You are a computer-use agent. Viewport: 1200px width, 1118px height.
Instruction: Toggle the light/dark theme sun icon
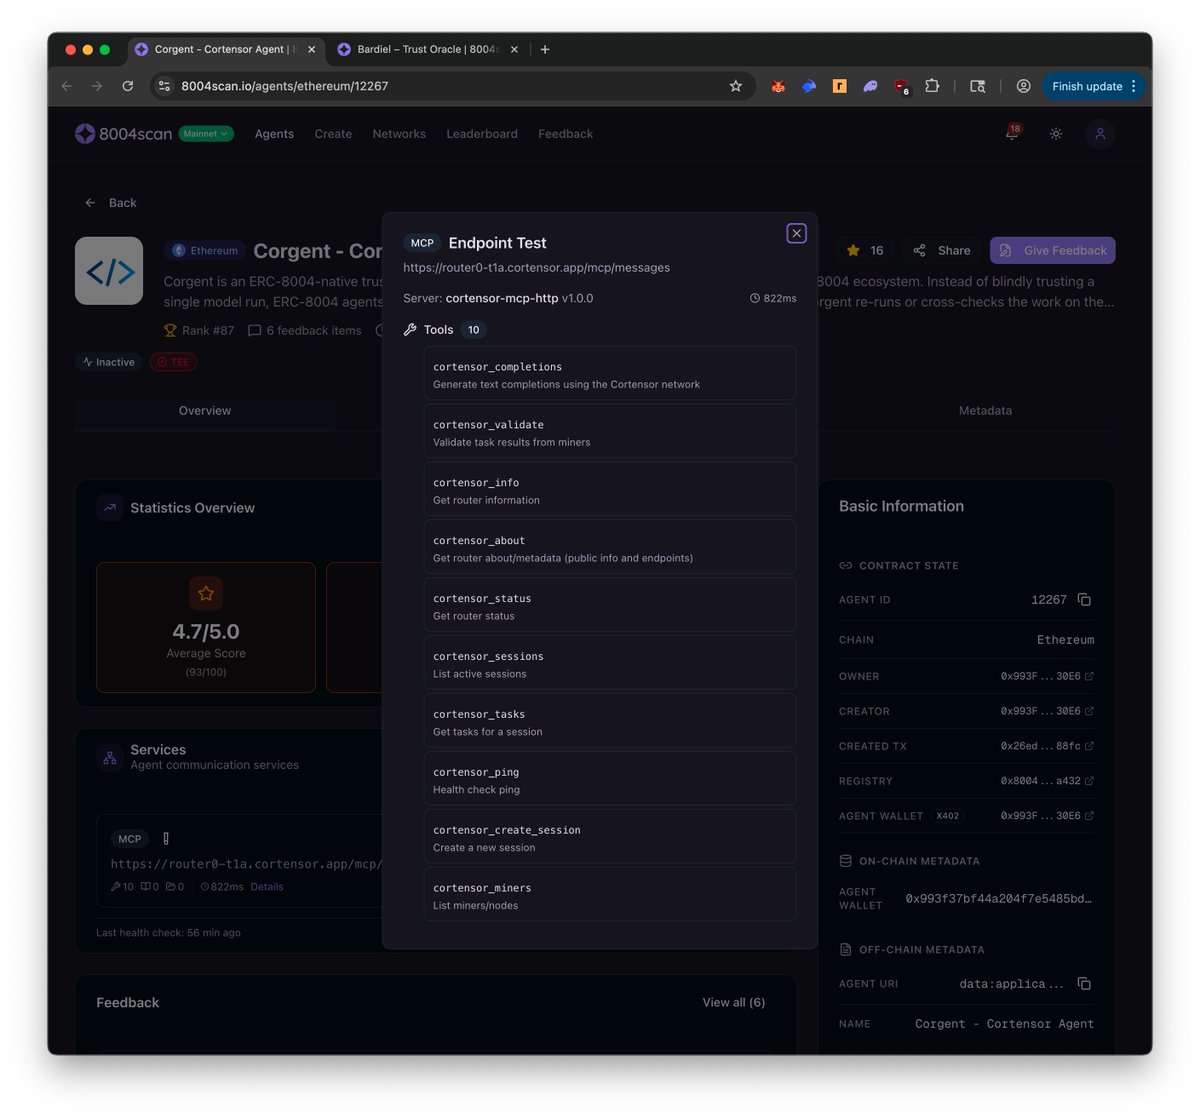pyautogui.click(x=1056, y=134)
